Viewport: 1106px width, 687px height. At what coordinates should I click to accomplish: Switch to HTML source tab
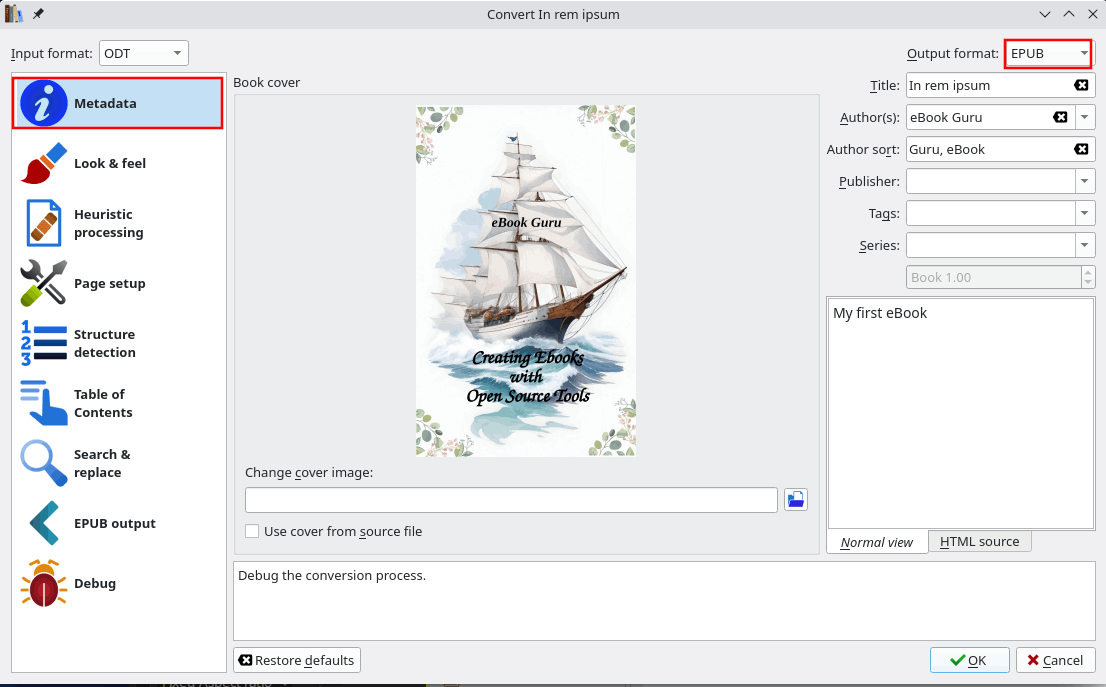(979, 542)
